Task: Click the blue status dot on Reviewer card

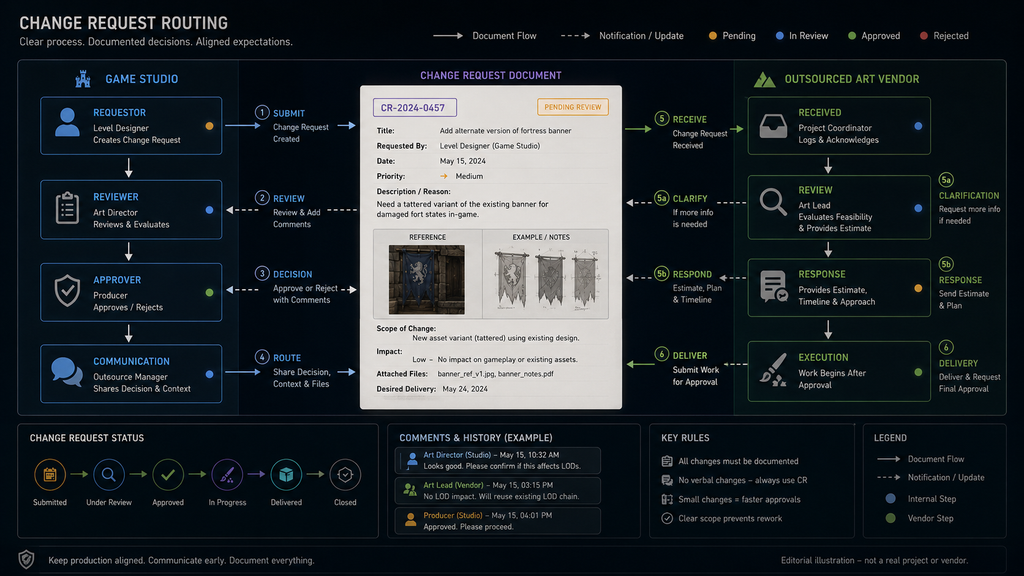Action: pyautogui.click(x=209, y=210)
